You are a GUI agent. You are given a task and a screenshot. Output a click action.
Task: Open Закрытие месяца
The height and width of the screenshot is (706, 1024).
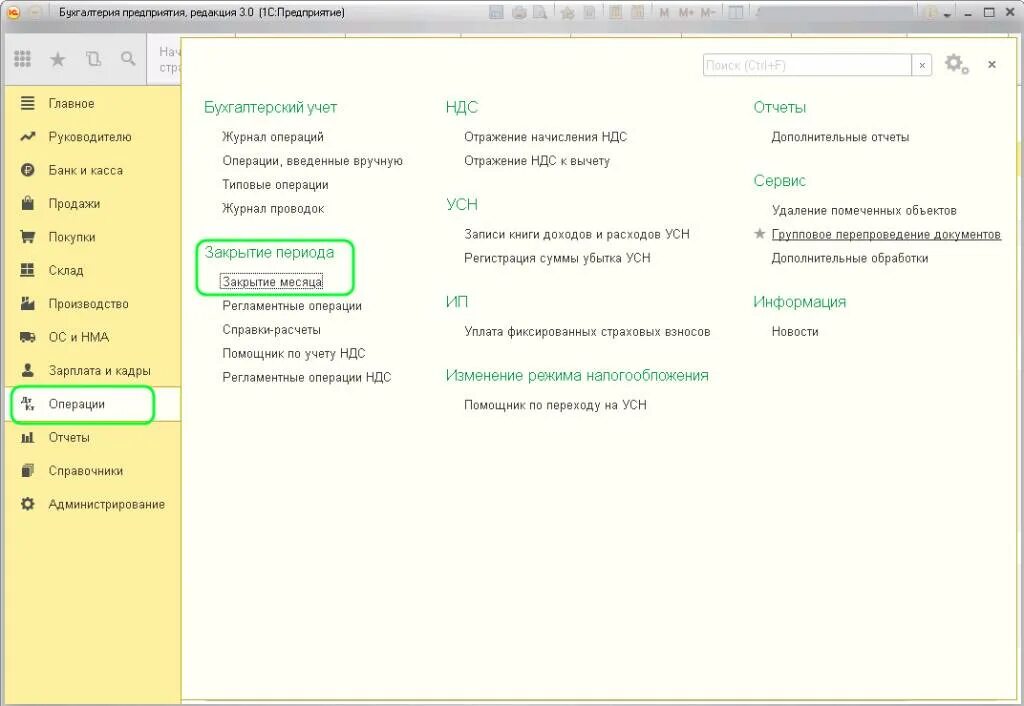[272, 281]
